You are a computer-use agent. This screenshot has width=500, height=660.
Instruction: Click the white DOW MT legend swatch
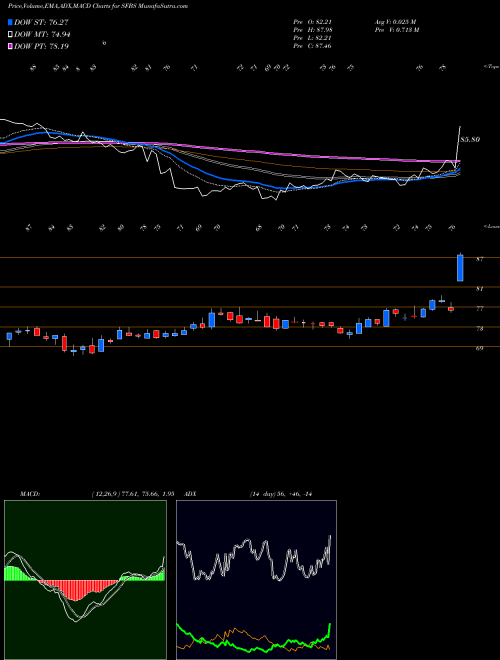11,35
